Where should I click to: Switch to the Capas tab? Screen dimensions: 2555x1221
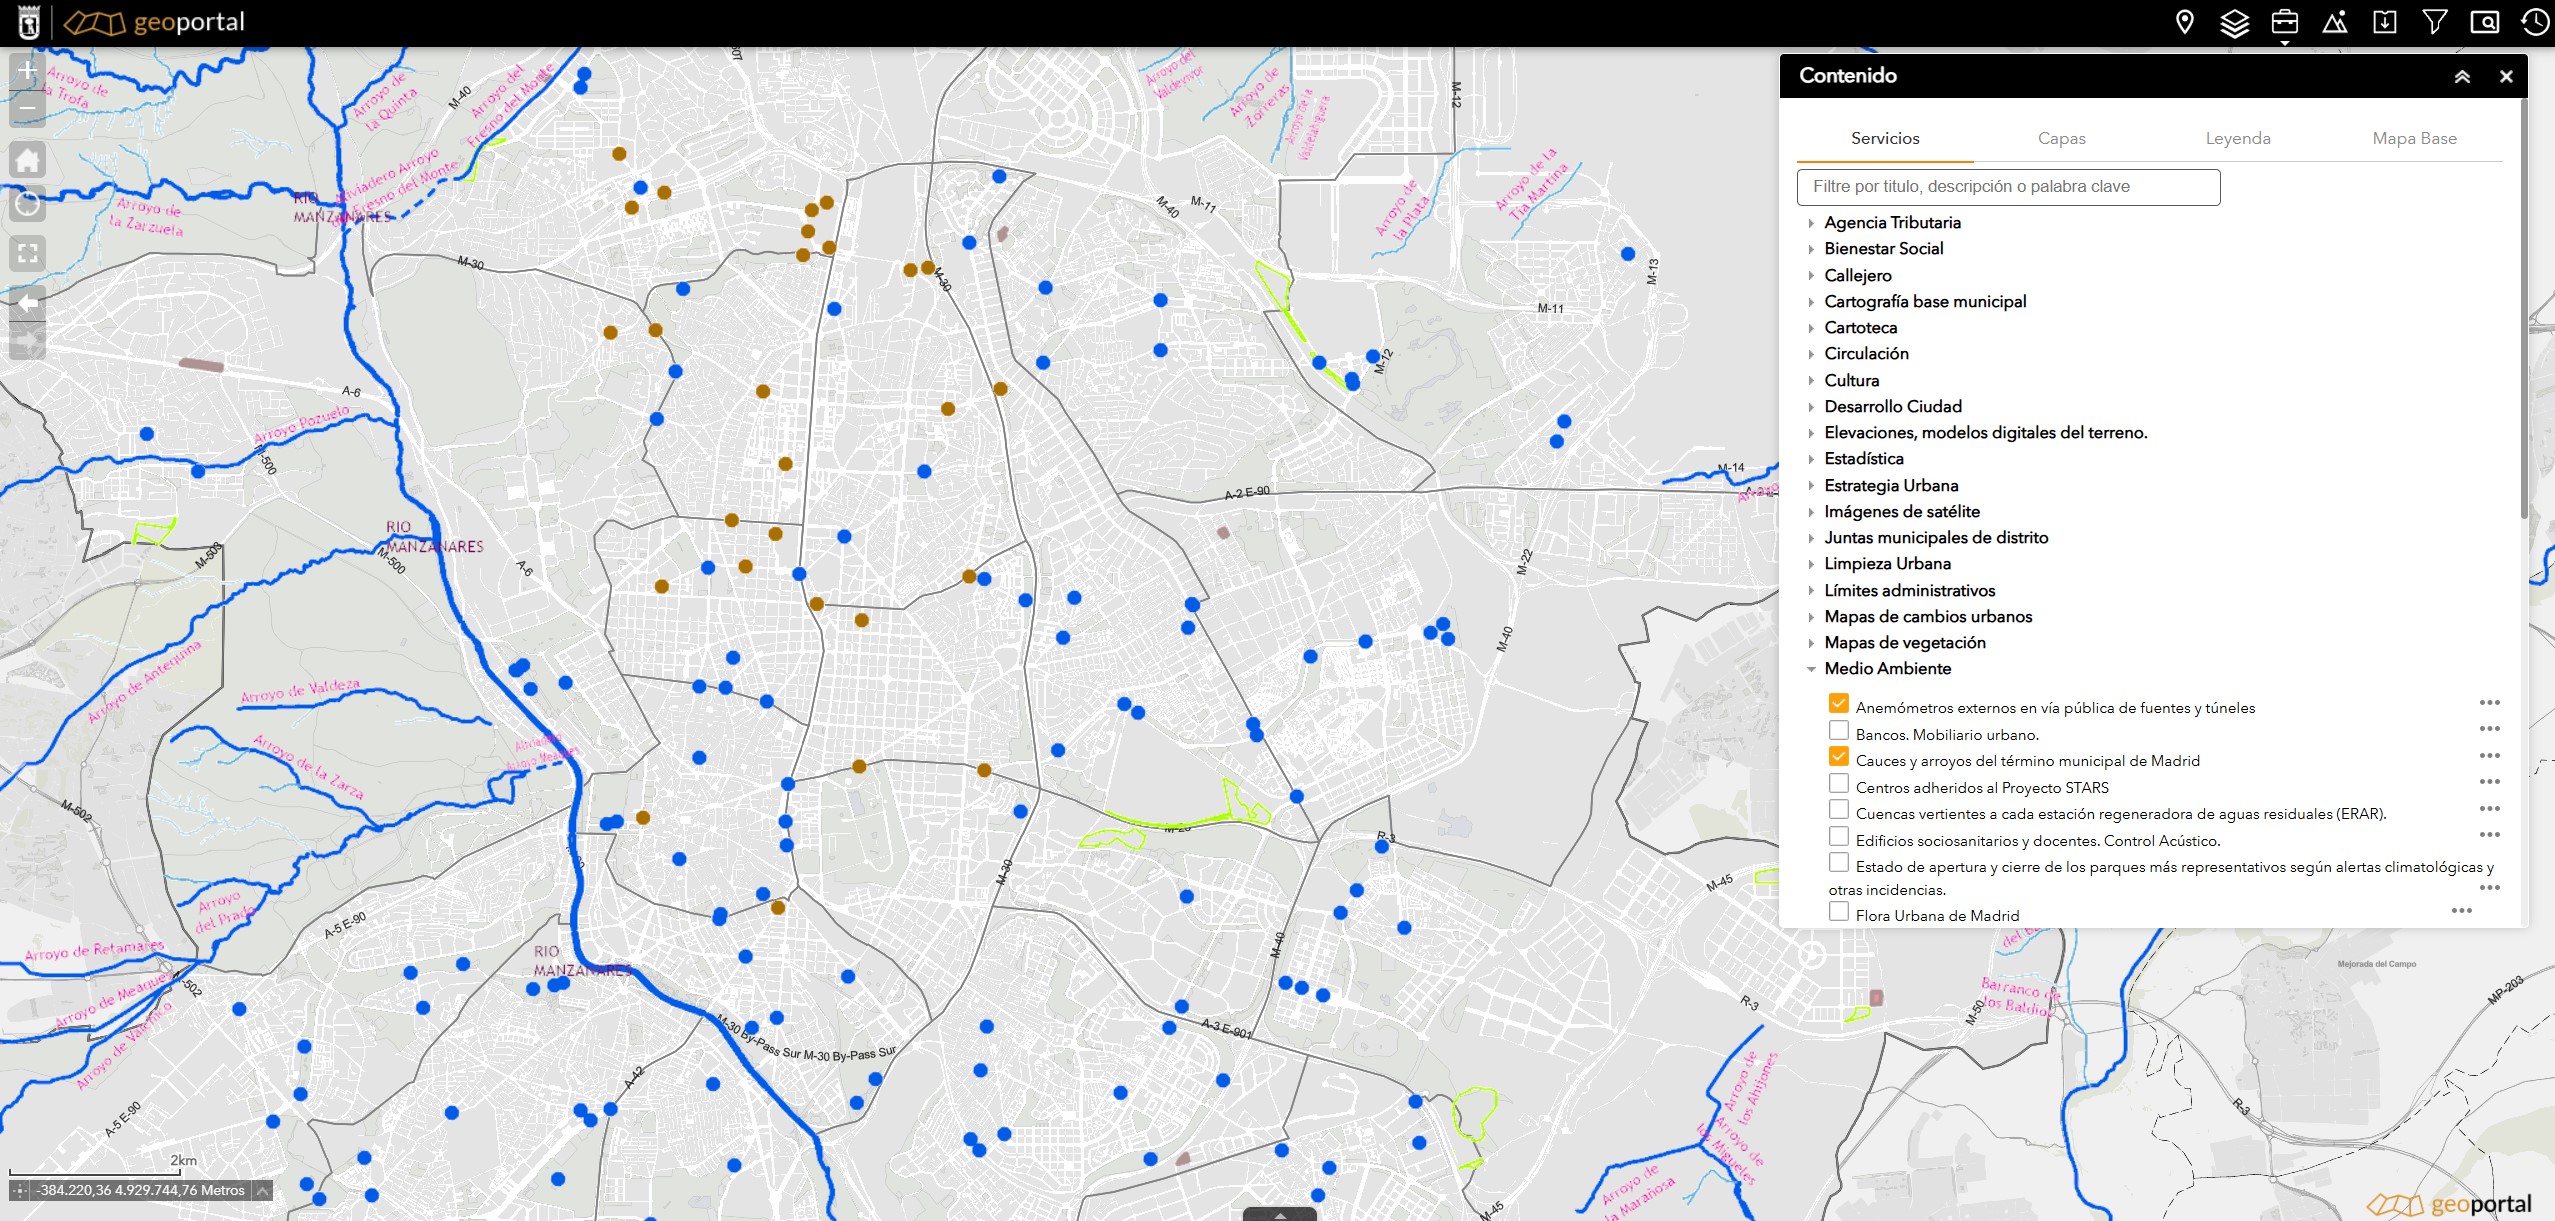(2061, 139)
